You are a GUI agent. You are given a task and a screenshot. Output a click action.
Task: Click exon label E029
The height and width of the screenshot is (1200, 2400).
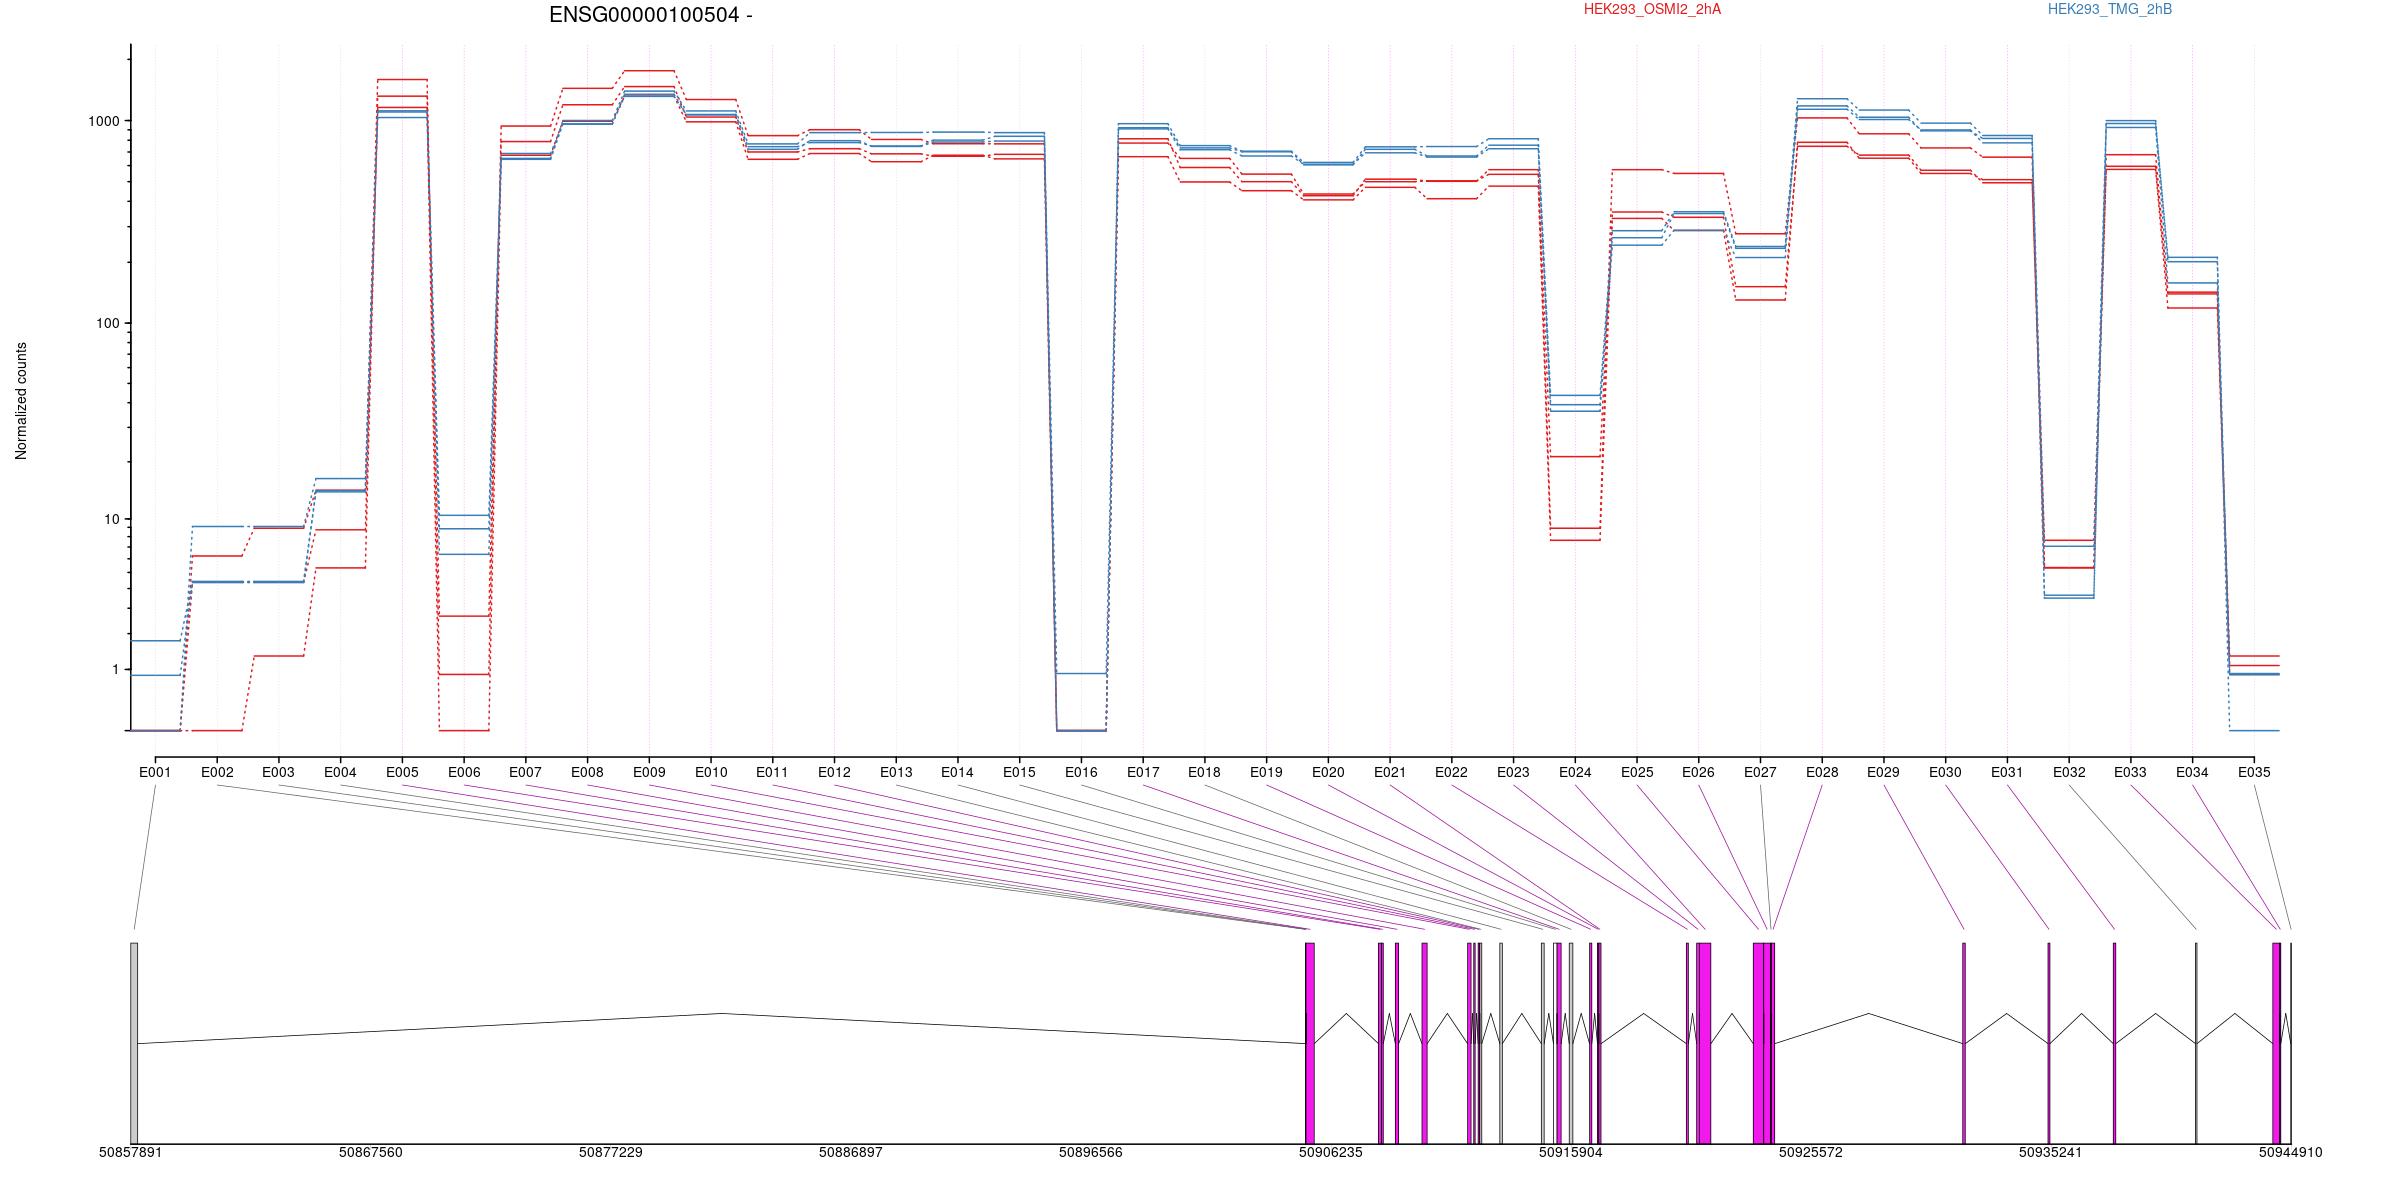click(1883, 772)
